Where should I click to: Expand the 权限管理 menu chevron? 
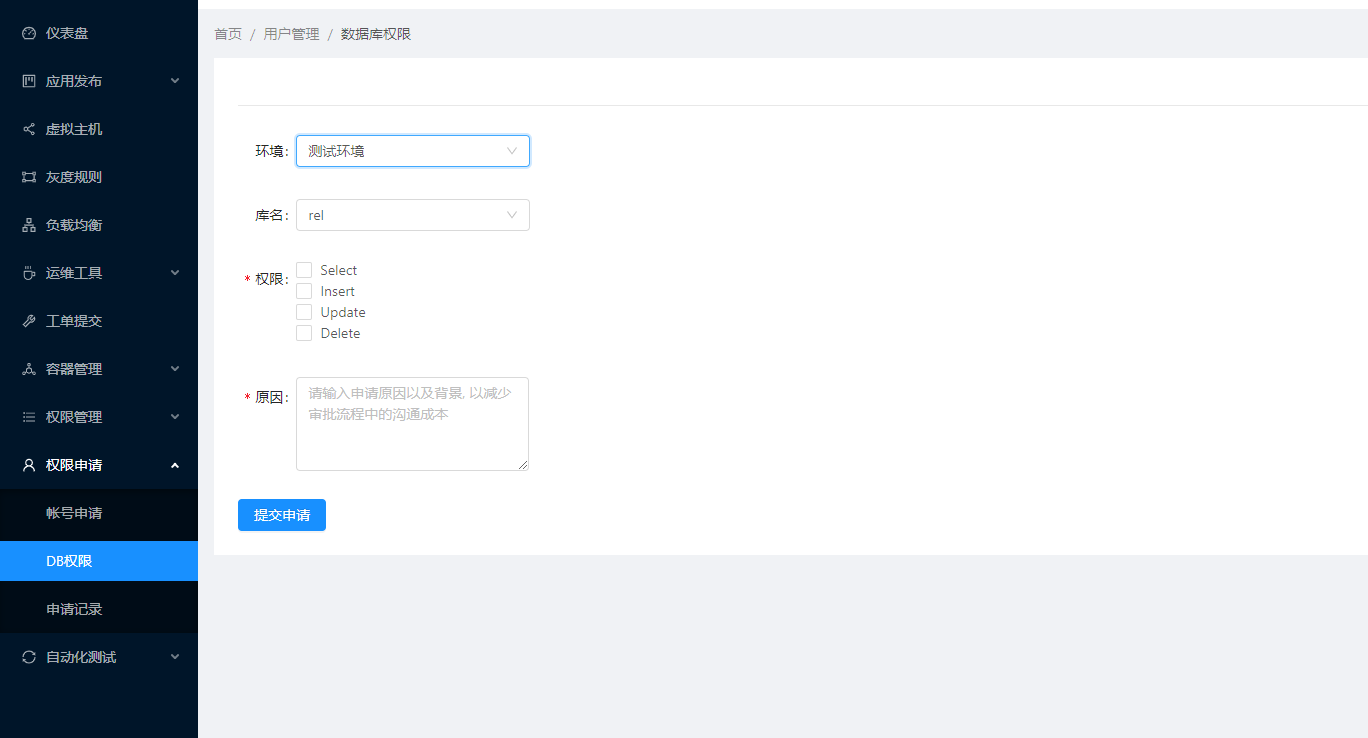175,417
